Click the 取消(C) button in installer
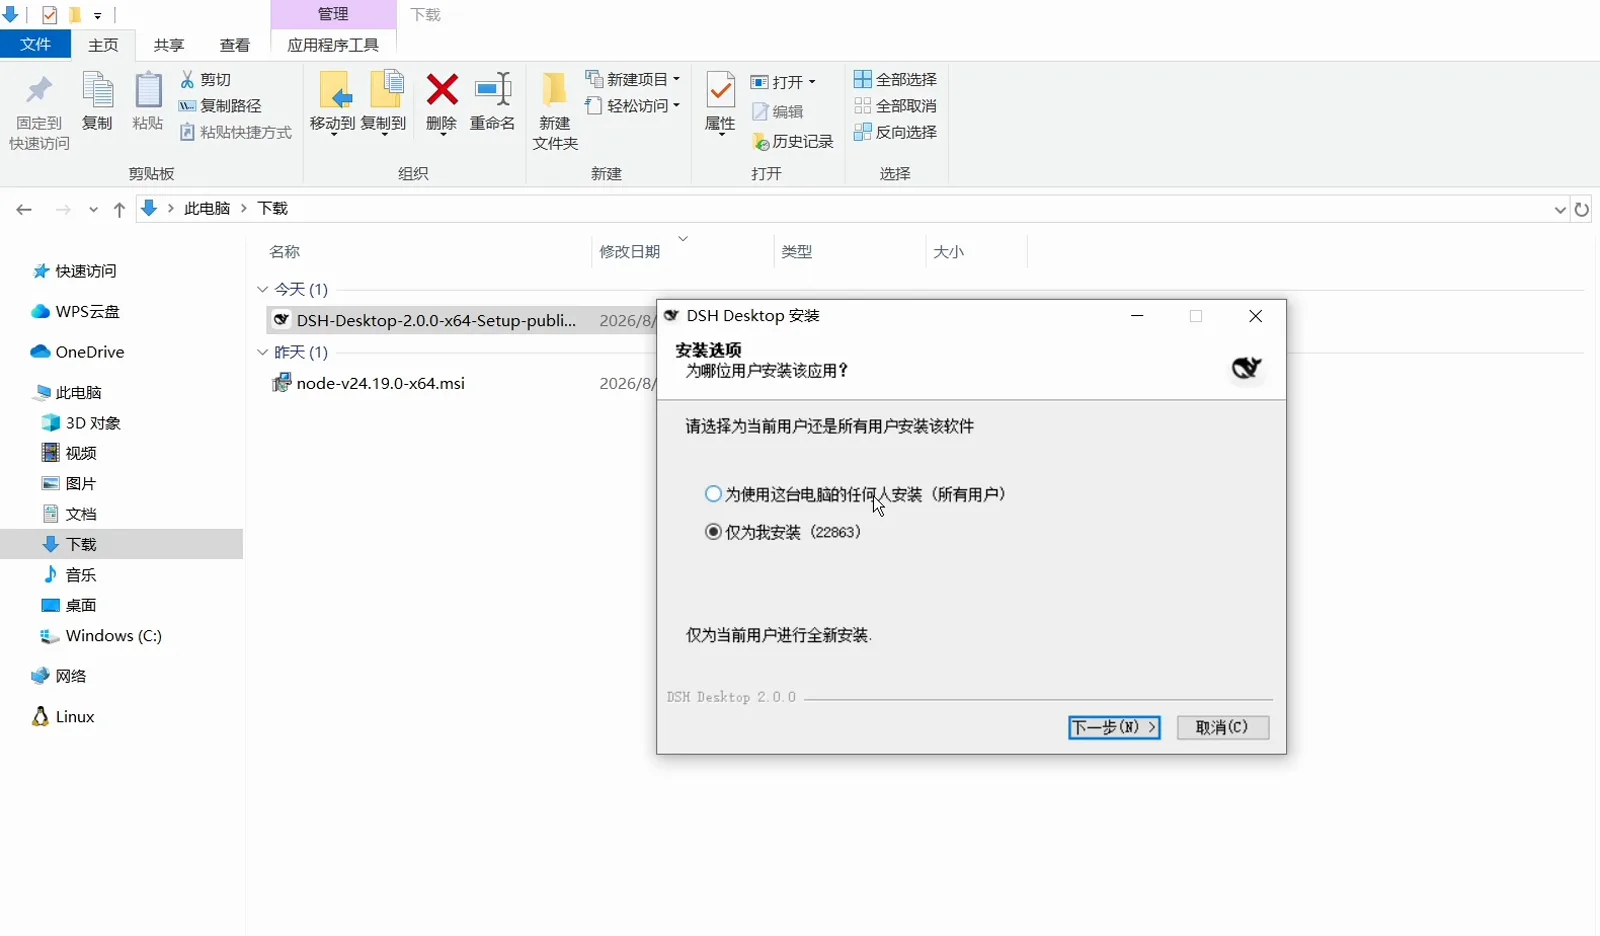This screenshot has width=1600, height=936. pos(1222,727)
